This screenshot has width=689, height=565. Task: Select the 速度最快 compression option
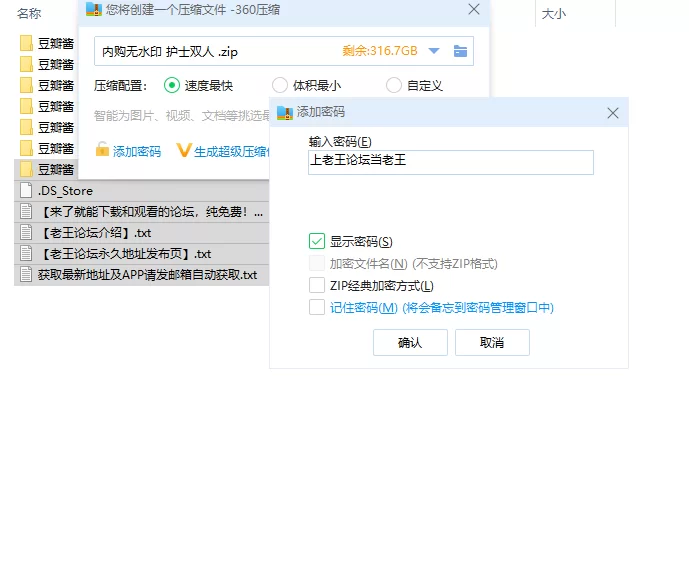tap(172, 85)
